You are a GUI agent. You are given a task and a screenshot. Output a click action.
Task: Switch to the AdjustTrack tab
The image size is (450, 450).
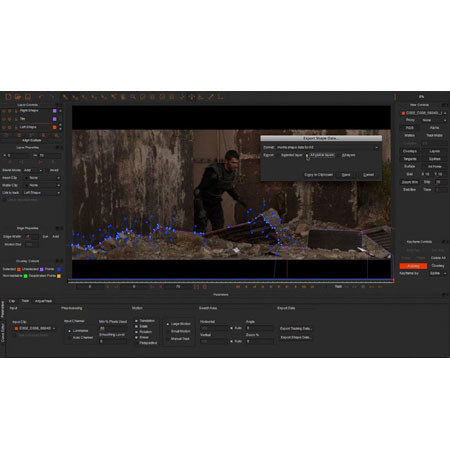44,301
